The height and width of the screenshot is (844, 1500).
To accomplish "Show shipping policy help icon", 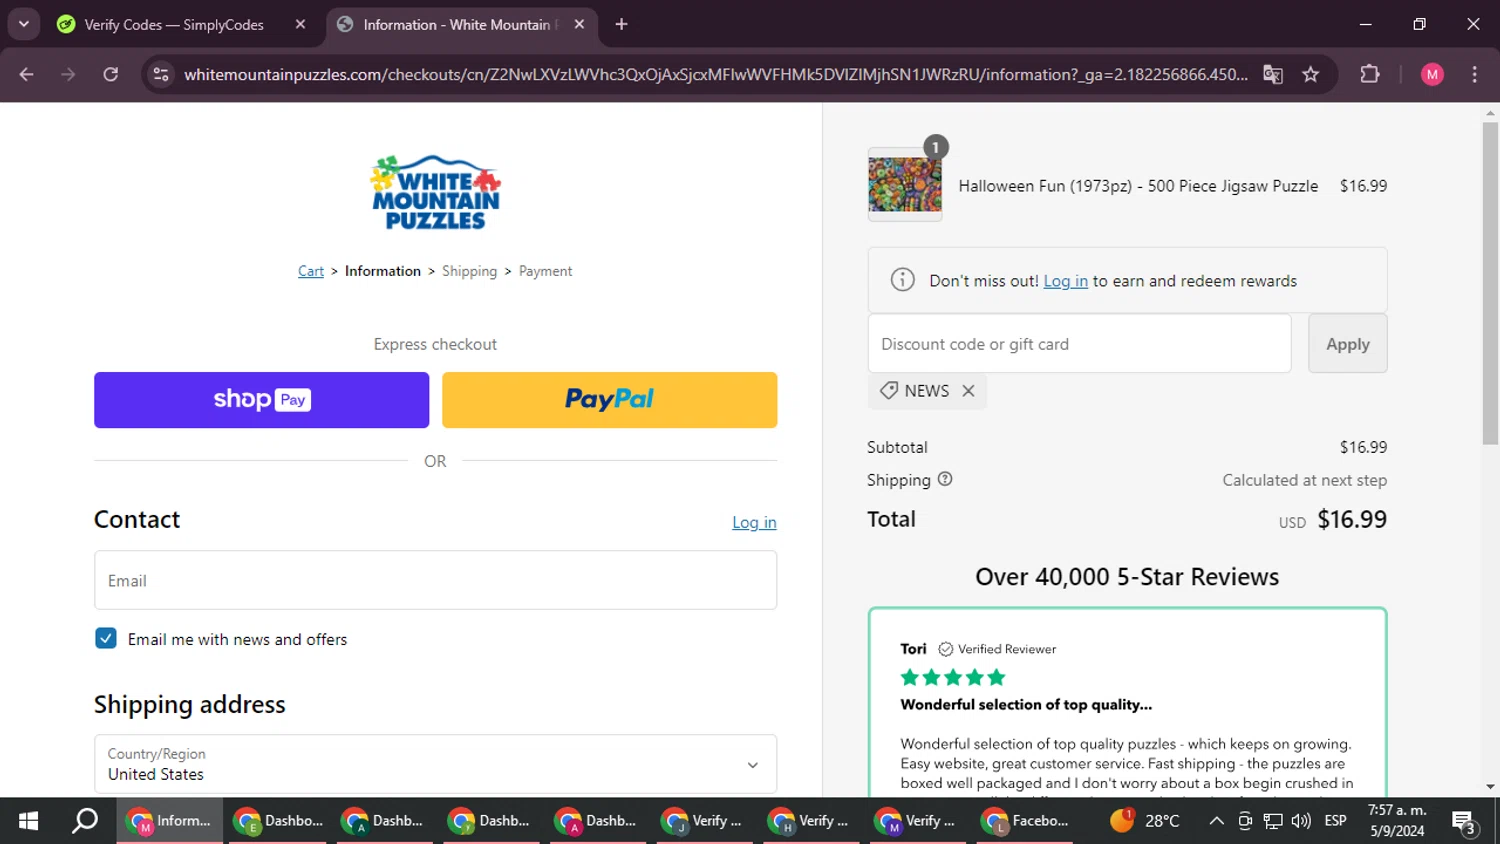I will tap(945, 479).
